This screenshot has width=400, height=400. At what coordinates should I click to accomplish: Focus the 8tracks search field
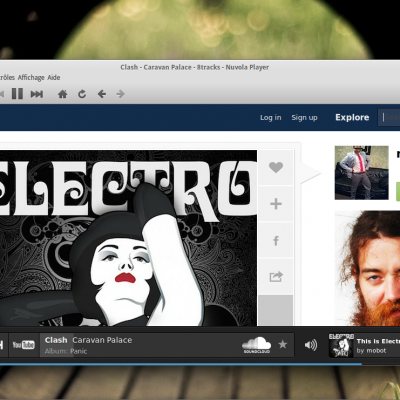coord(389,117)
